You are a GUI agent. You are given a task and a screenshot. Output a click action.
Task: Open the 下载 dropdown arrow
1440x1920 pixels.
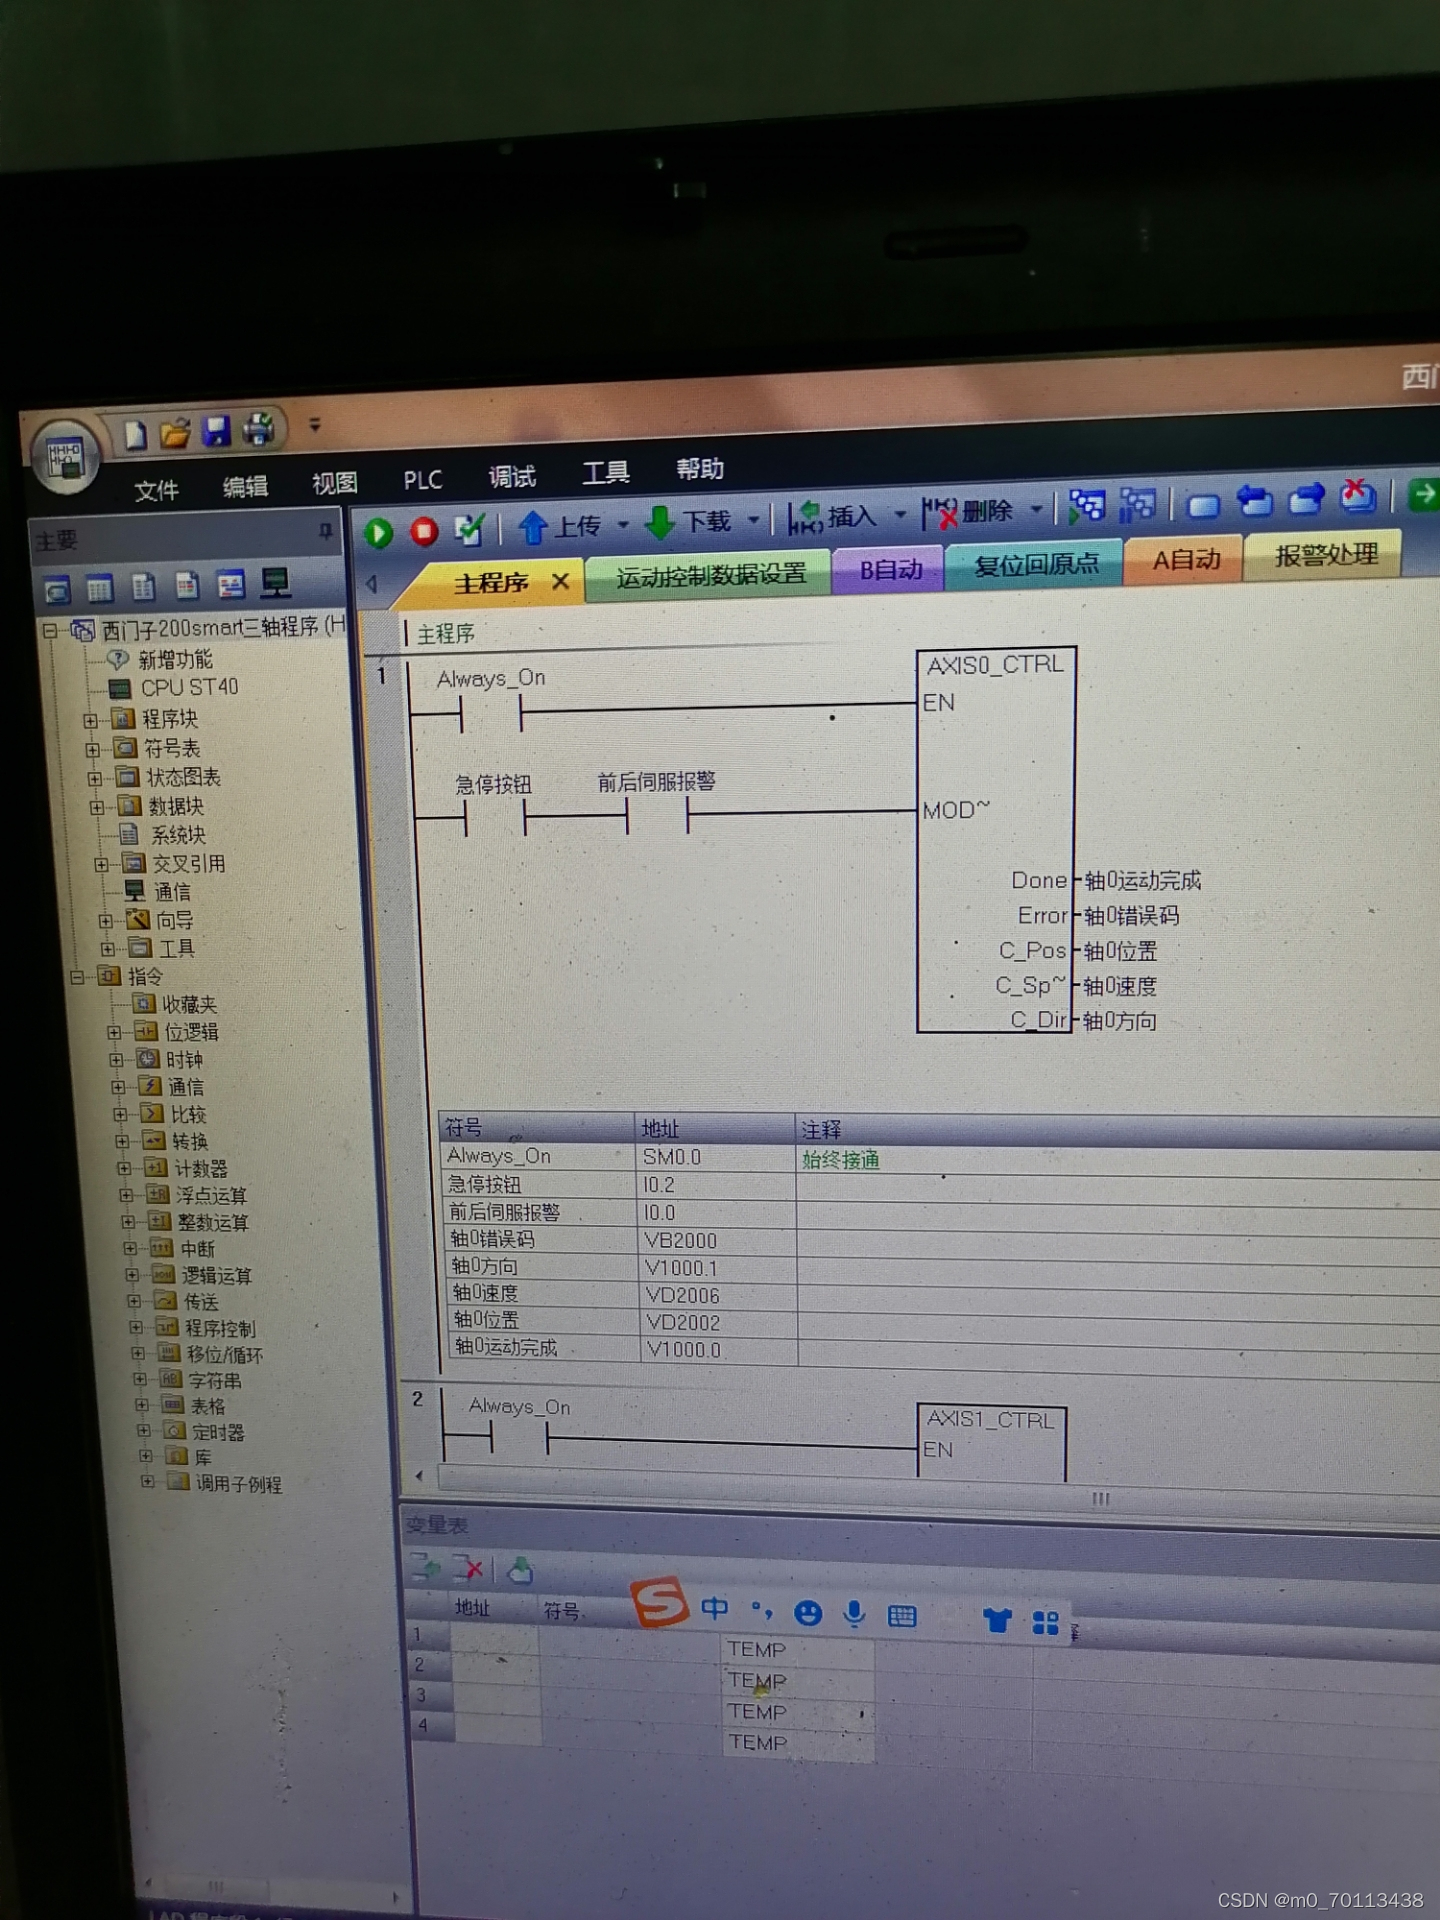point(754,520)
